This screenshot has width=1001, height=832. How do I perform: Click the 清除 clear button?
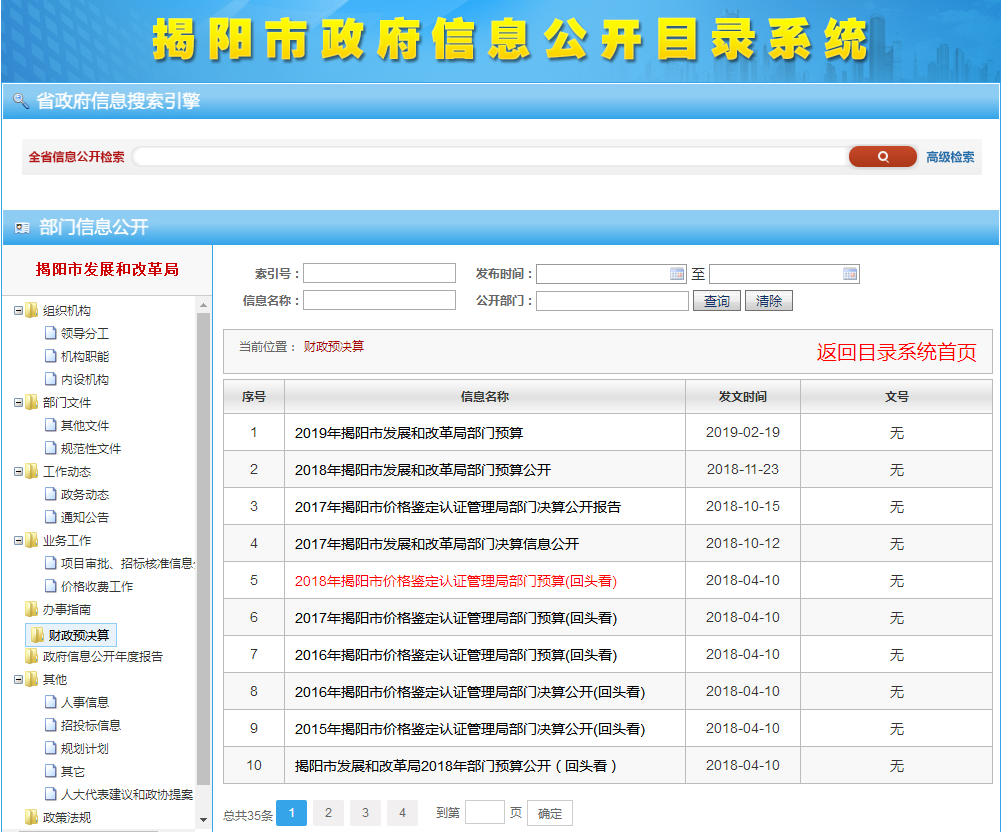(x=769, y=301)
